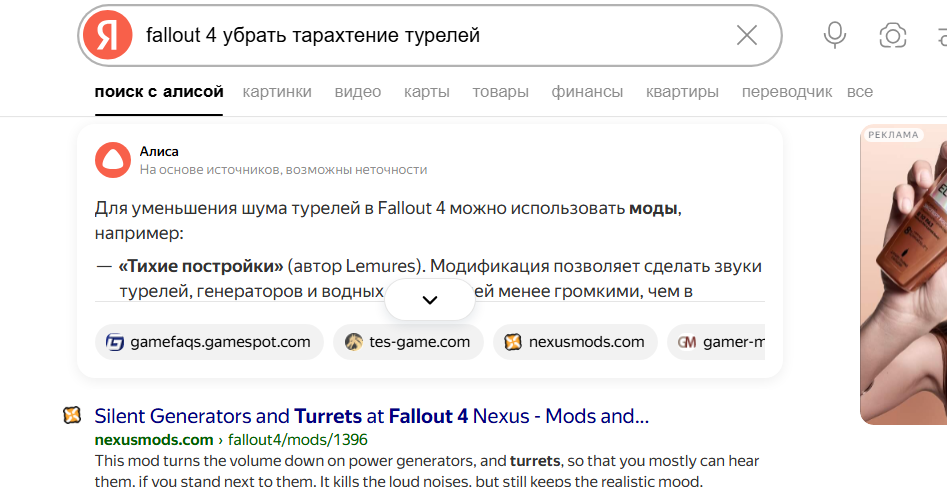Expand Alice answer with chevron button

coord(430,300)
